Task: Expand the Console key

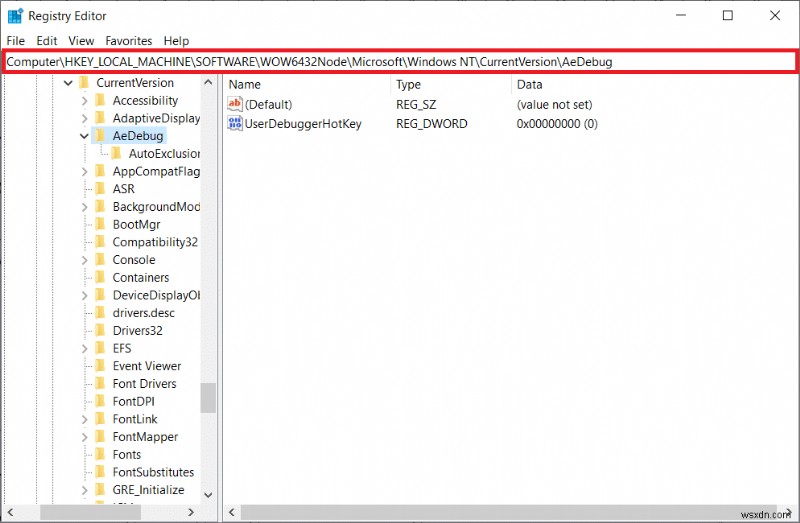Action: [84, 260]
